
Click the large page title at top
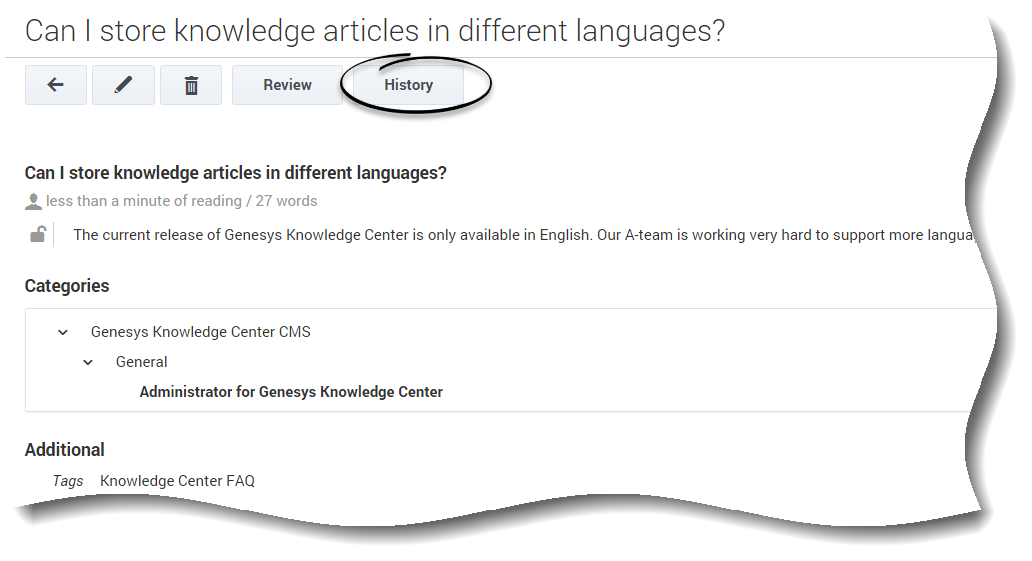(x=374, y=31)
